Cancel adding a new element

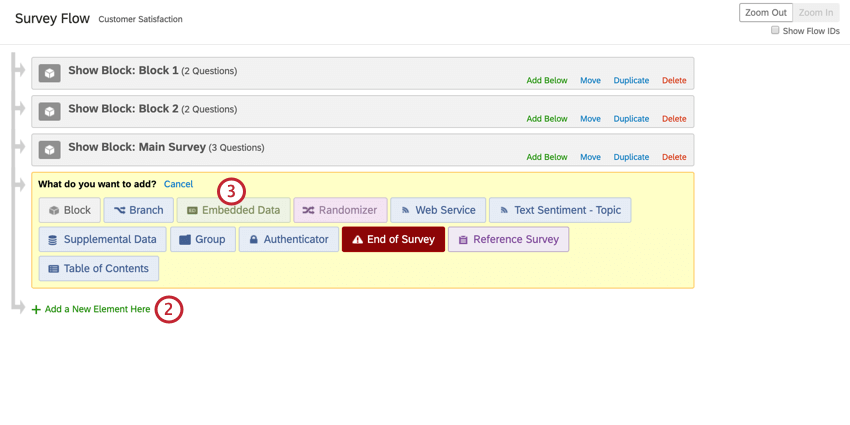[178, 184]
